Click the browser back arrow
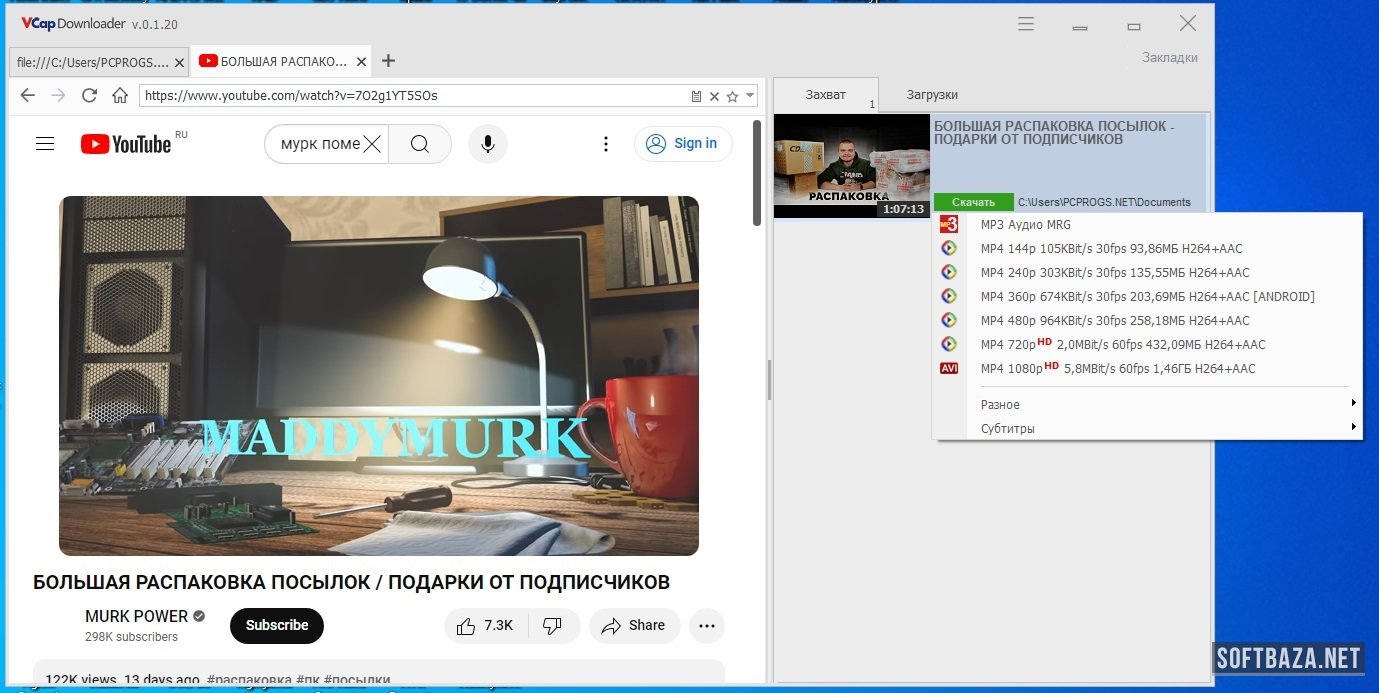The width and height of the screenshot is (1379, 693). (x=28, y=96)
